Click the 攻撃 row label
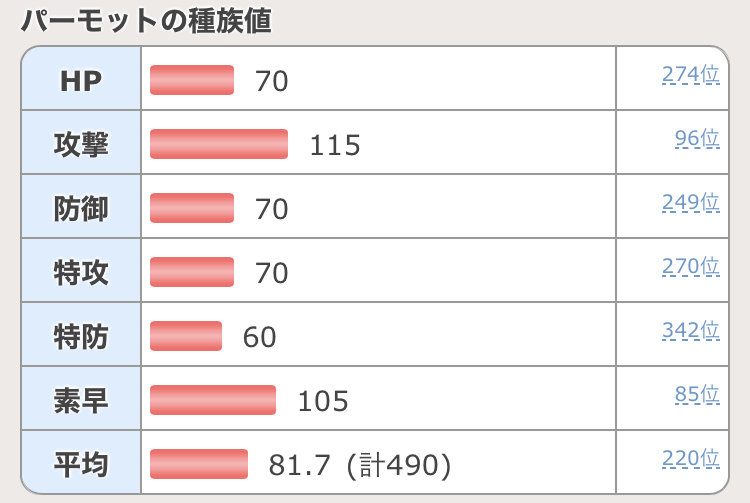750x503 pixels. [81, 144]
